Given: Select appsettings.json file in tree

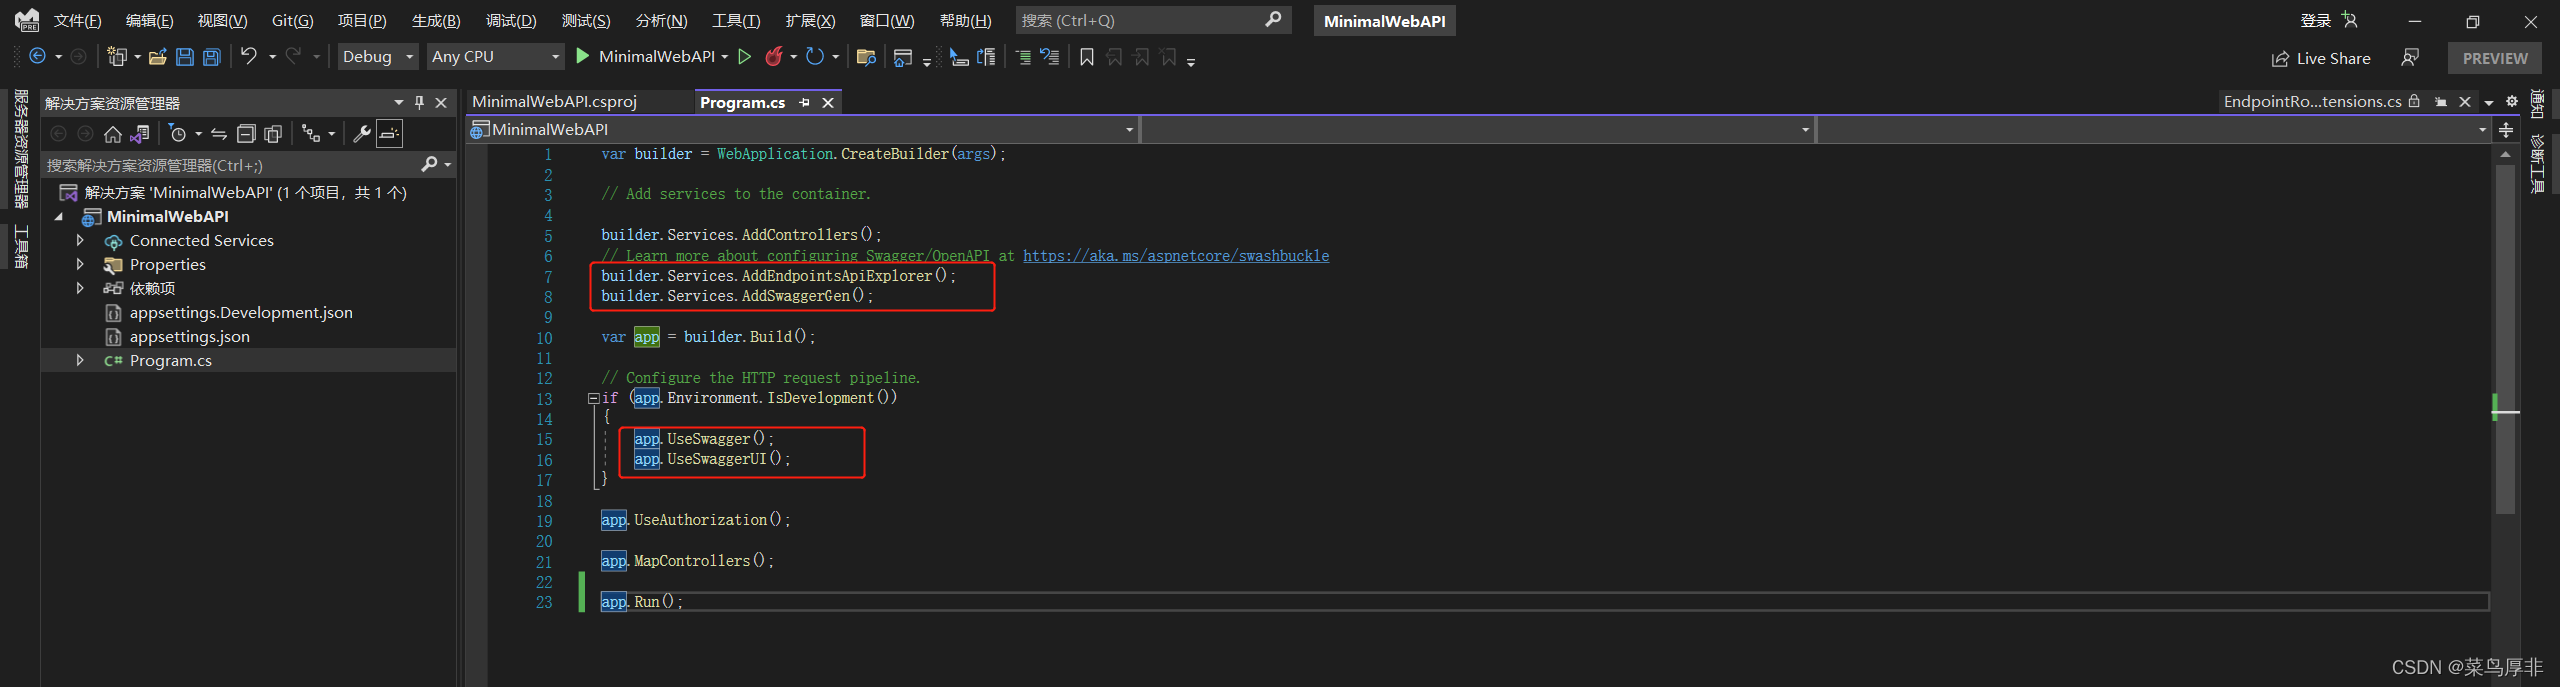Looking at the screenshot, I should 189,336.
